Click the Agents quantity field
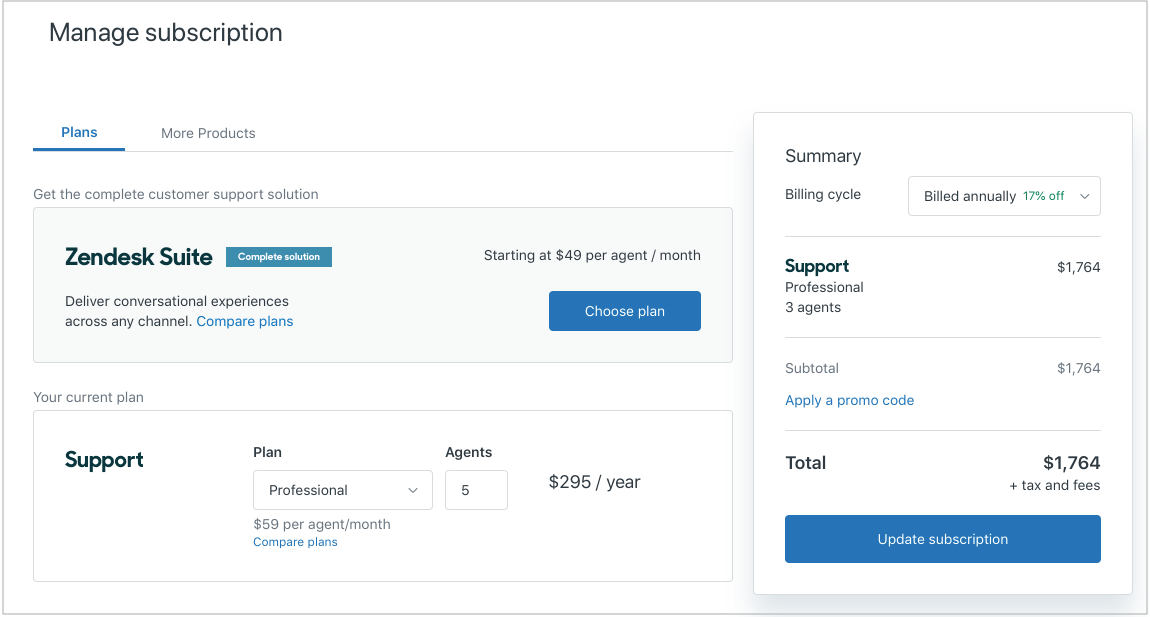 (x=476, y=490)
